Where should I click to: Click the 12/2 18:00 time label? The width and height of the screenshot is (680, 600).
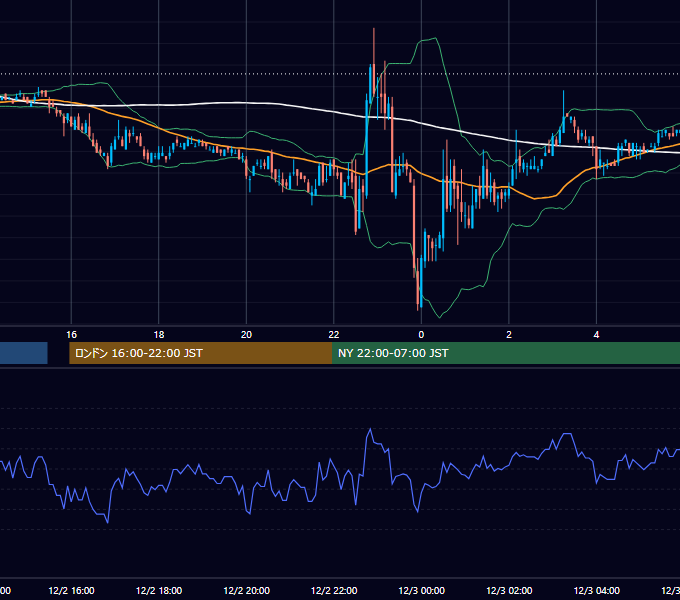pos(159,590)
